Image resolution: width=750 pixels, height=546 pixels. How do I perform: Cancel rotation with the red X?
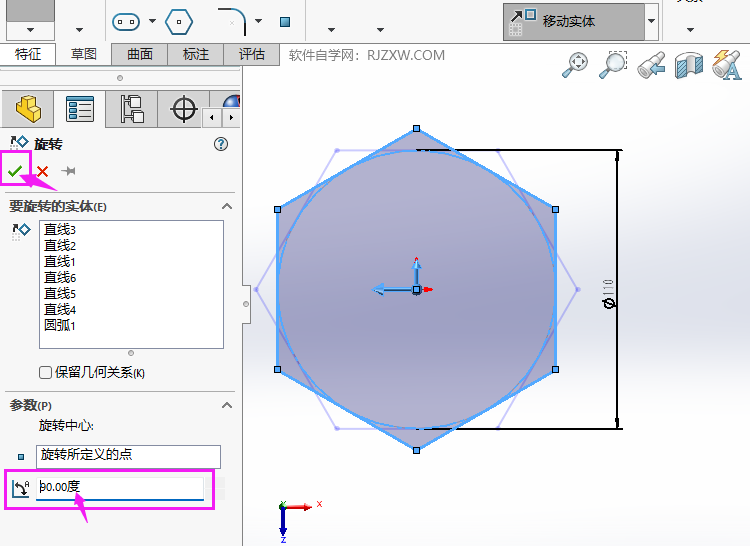pyautogui.click(x=42, y=171)
